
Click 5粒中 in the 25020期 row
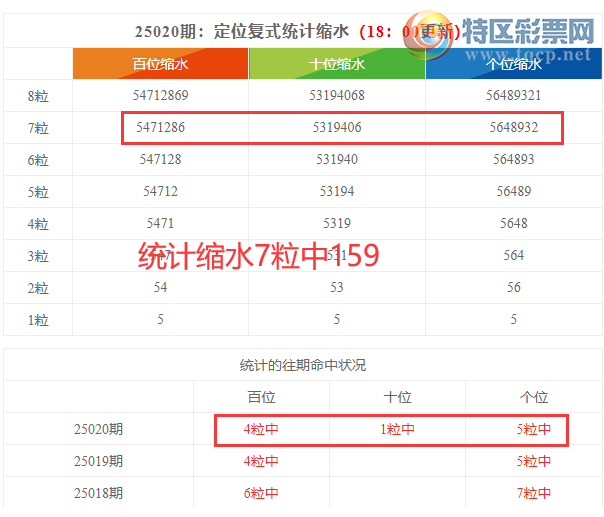coord(534,429)
